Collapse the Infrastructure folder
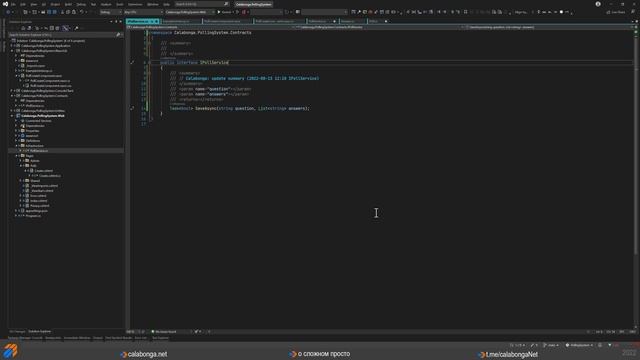Image resolution: width=640 pixels, height=360 pixels. (17, 146)
